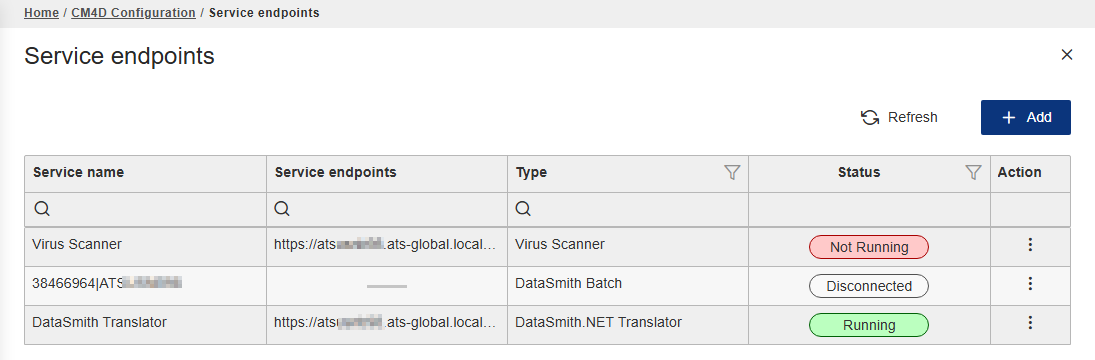Click Virus Scanner endpoint URL cell
Image resolution: width=1095 pixels, height=360 pixels.
(387, 245)
